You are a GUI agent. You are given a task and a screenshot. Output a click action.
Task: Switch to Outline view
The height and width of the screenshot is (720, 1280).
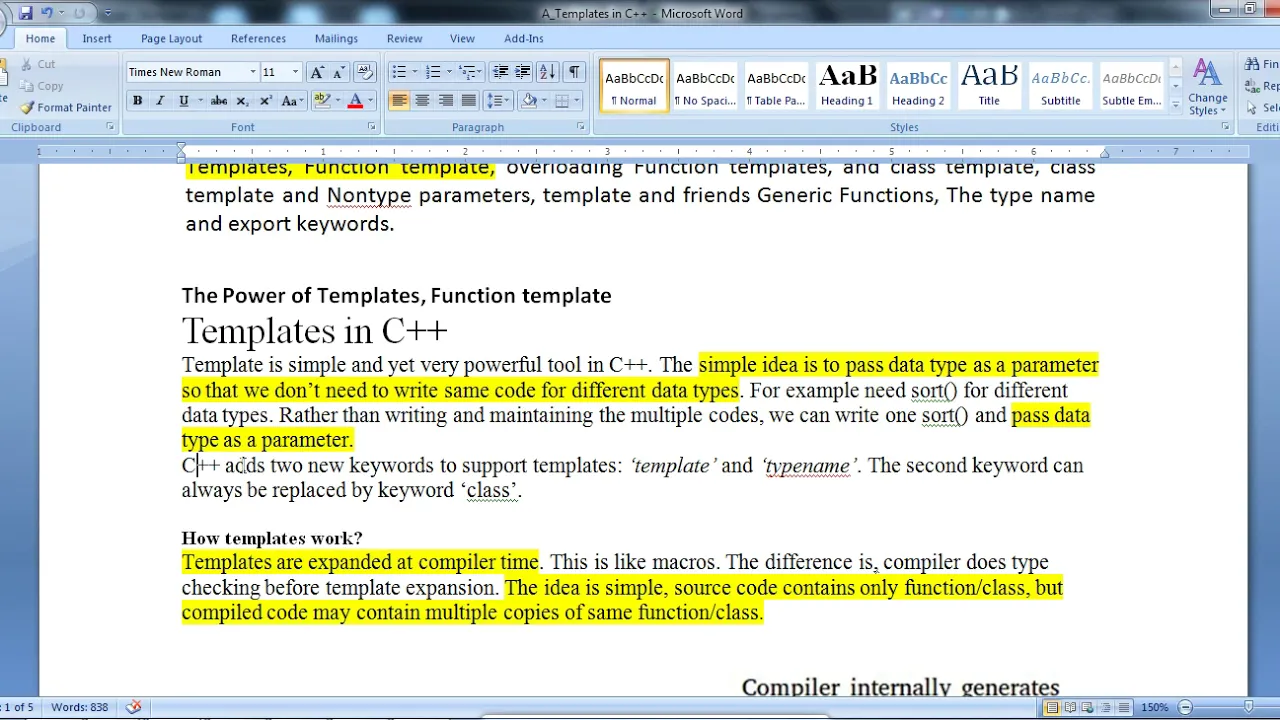[1106, 707]
